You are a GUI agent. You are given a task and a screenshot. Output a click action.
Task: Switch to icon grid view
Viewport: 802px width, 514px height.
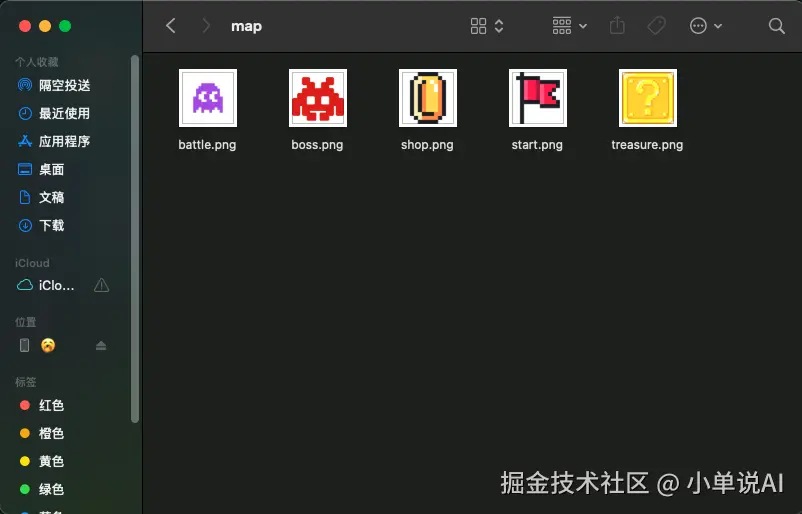pos(478,26)
